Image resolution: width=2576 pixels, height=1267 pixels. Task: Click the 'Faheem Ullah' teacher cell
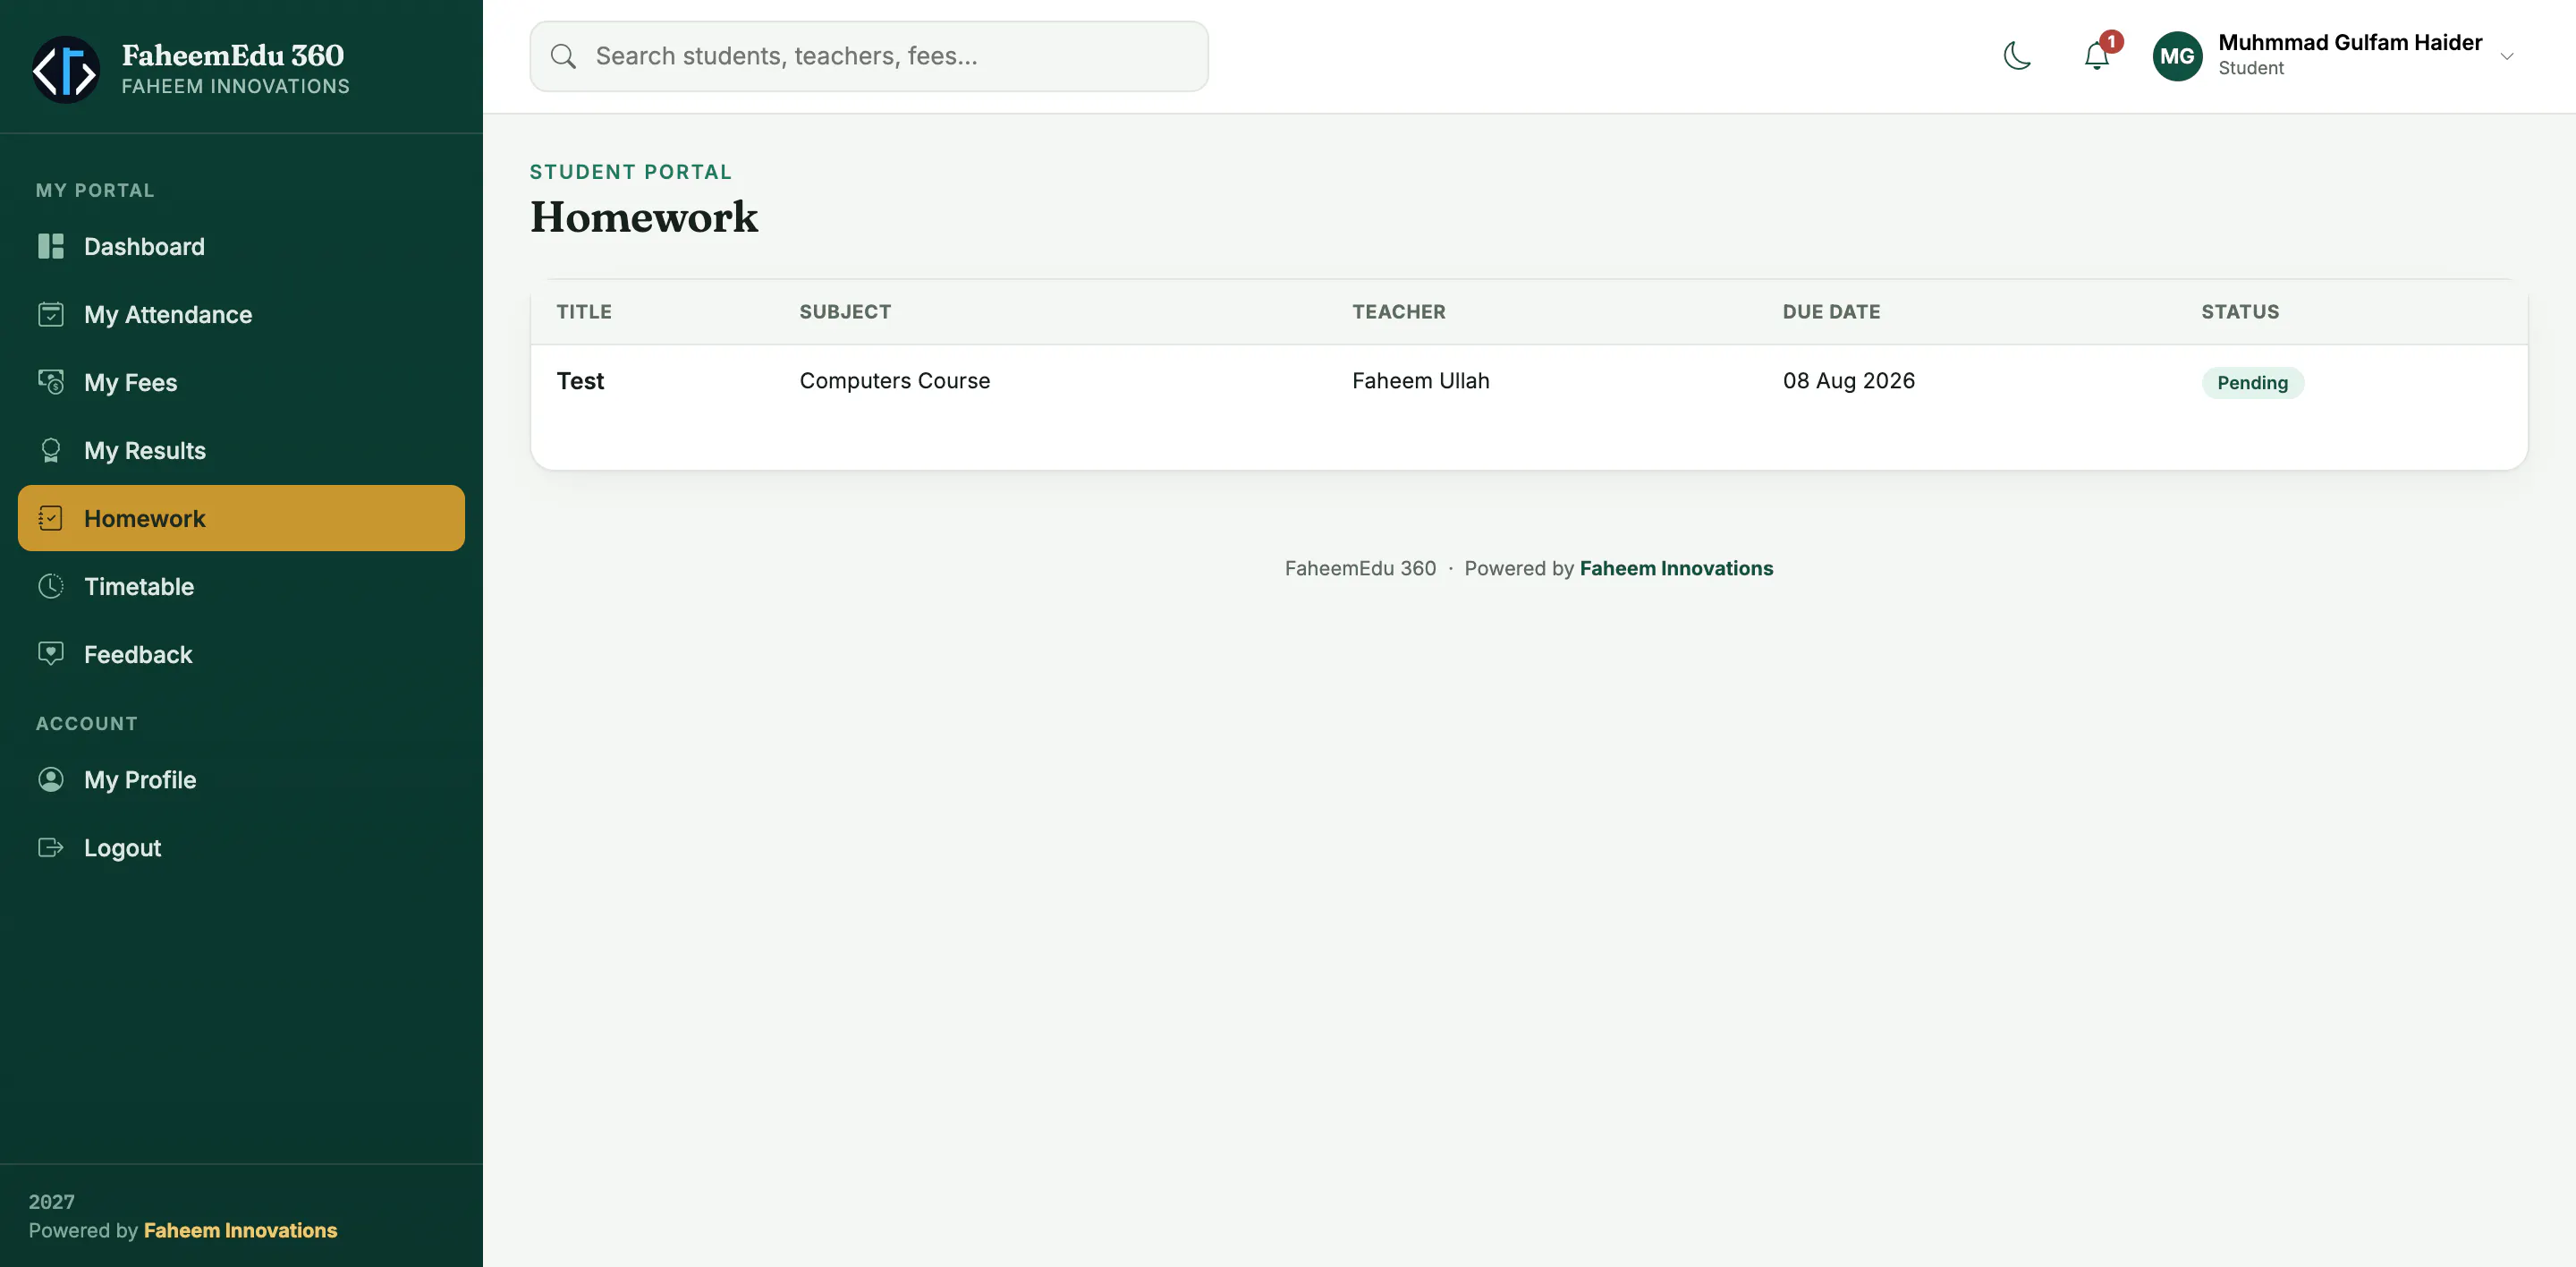coord(1421,381)
